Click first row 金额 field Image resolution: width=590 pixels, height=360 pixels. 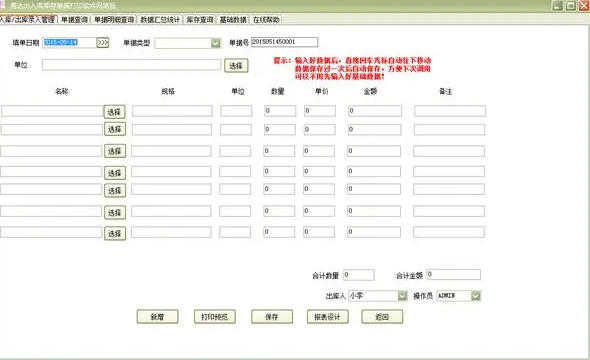tap(374, 111)
